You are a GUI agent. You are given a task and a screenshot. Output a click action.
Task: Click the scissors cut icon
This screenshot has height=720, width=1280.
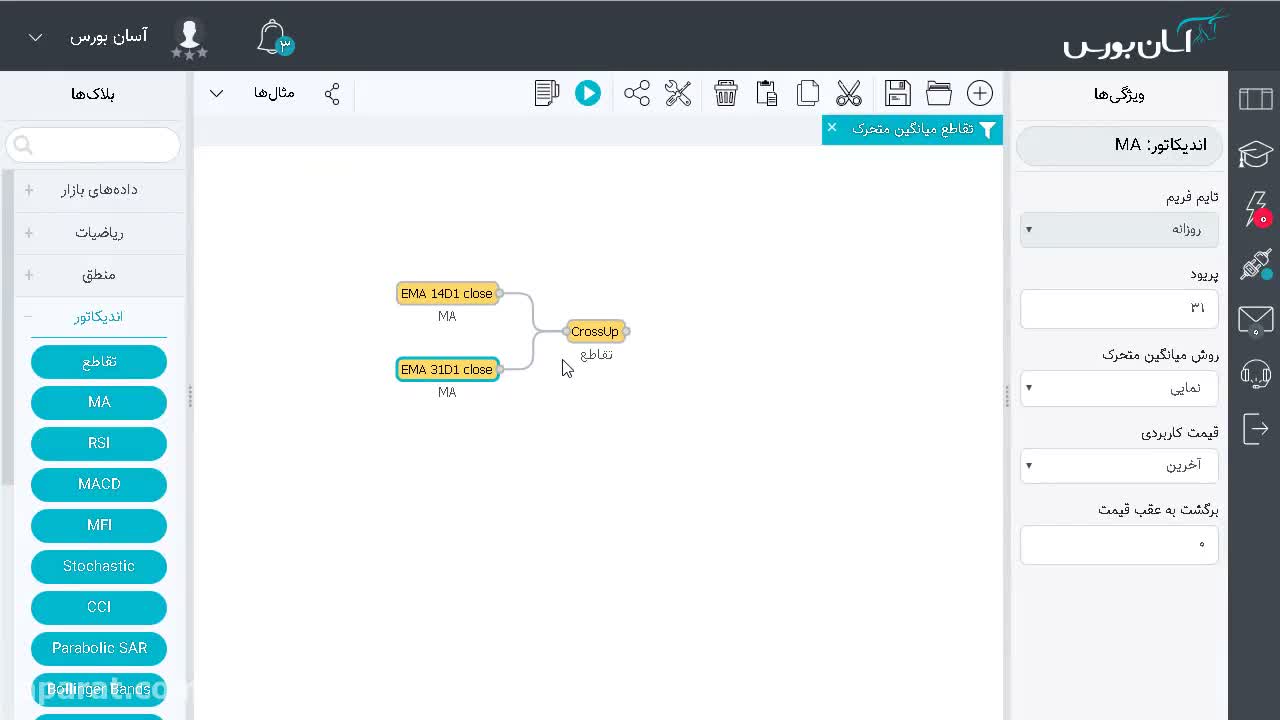849,93
